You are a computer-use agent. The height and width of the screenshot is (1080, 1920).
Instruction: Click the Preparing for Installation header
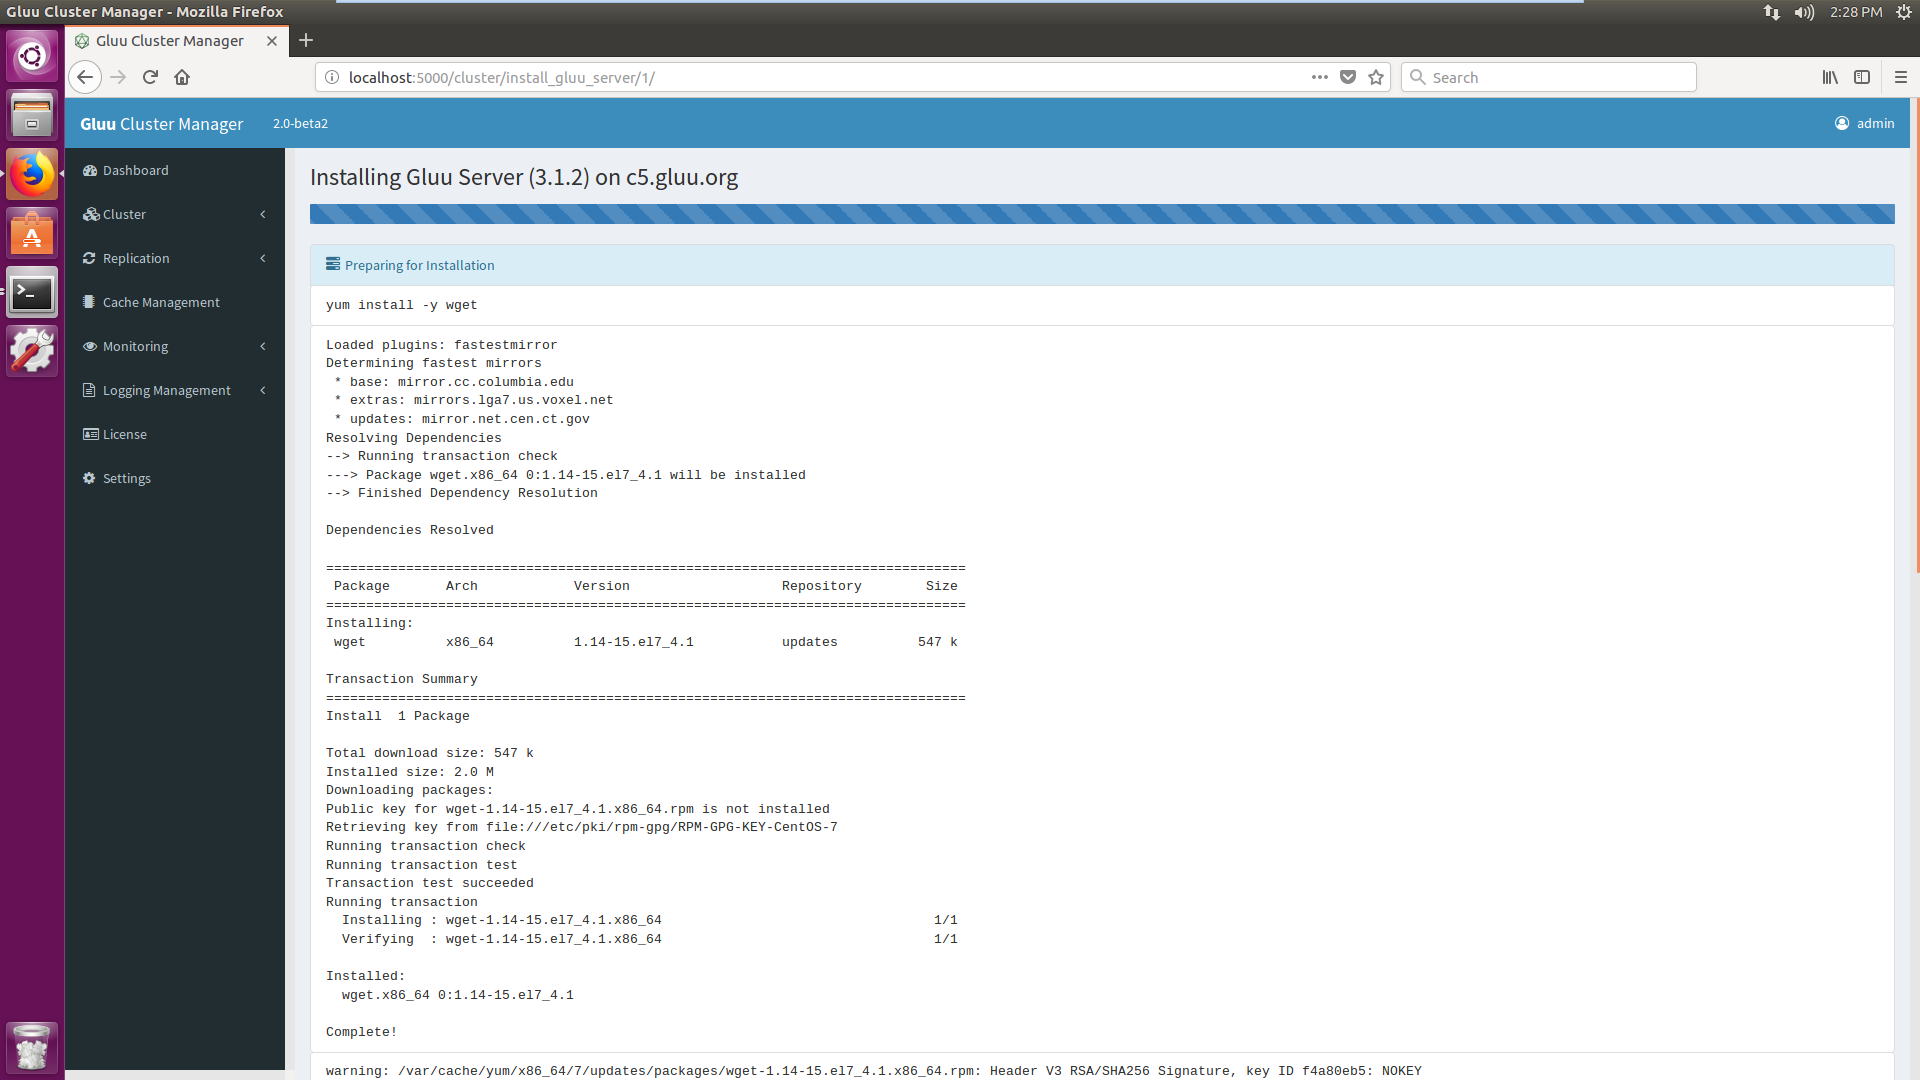[x=419, y=265]
